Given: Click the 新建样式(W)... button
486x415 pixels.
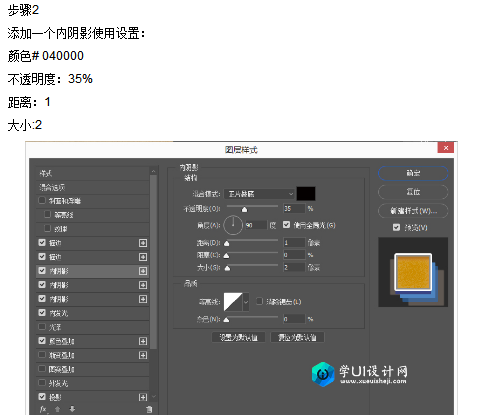Looking at the screenshot, I should [x=413, y=211].
